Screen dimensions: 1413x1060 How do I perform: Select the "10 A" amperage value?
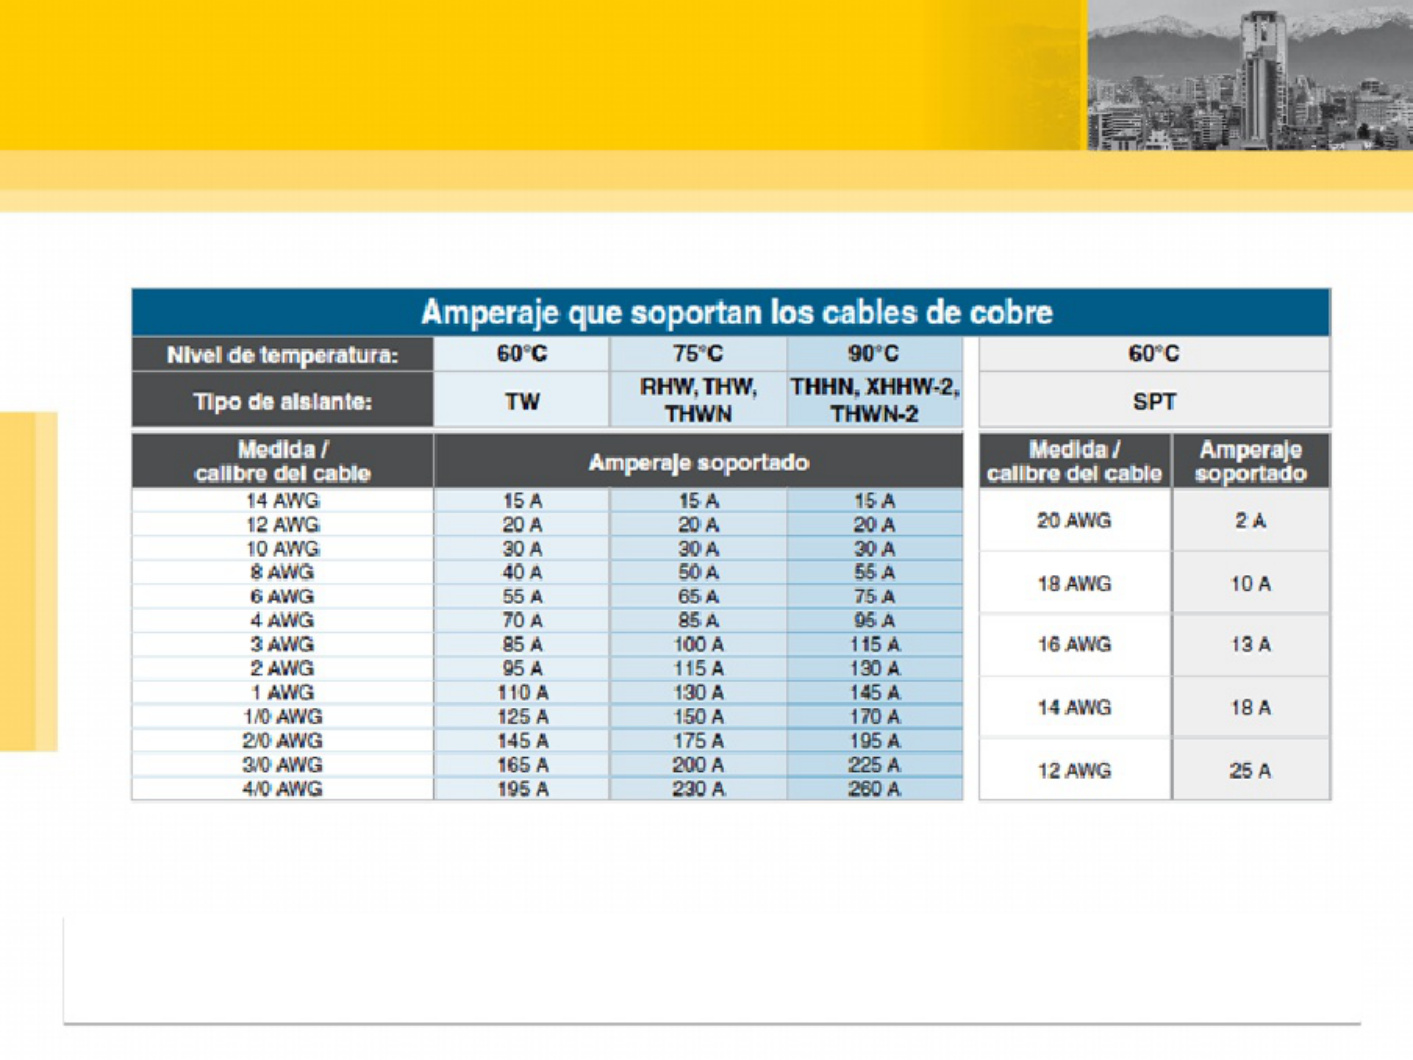click(1251, 584)
